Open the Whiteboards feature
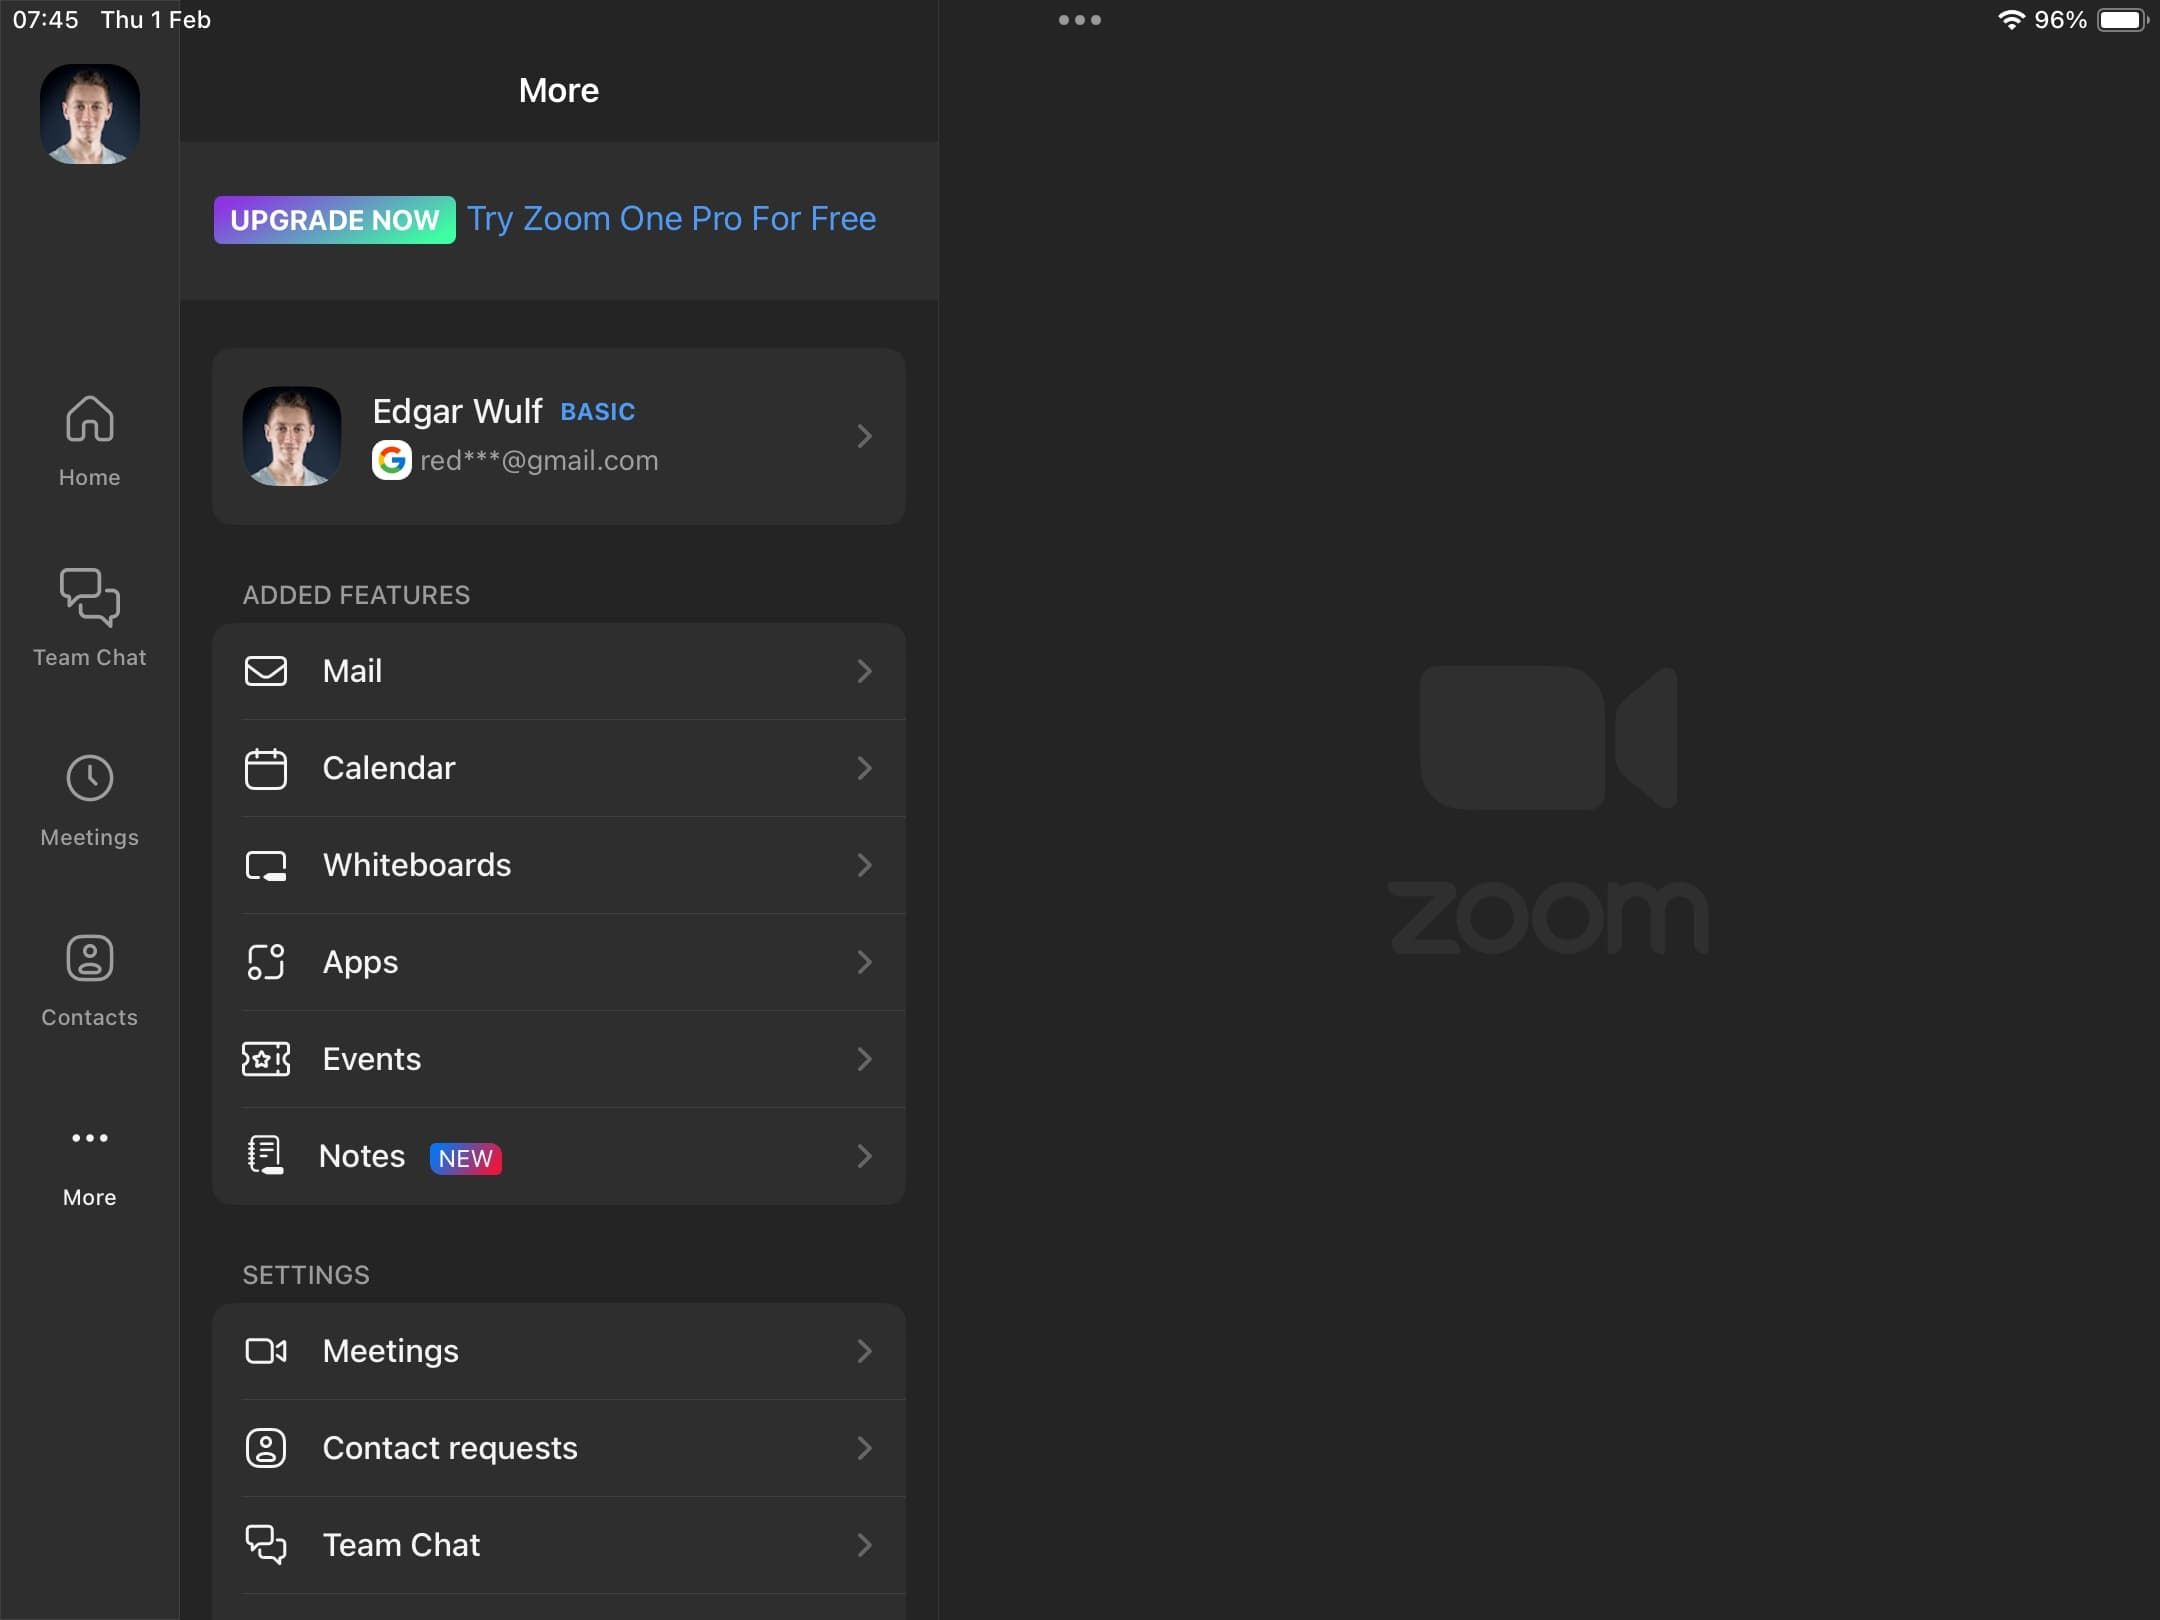The image size is (2160, 1620). click(x=560, y=866)
